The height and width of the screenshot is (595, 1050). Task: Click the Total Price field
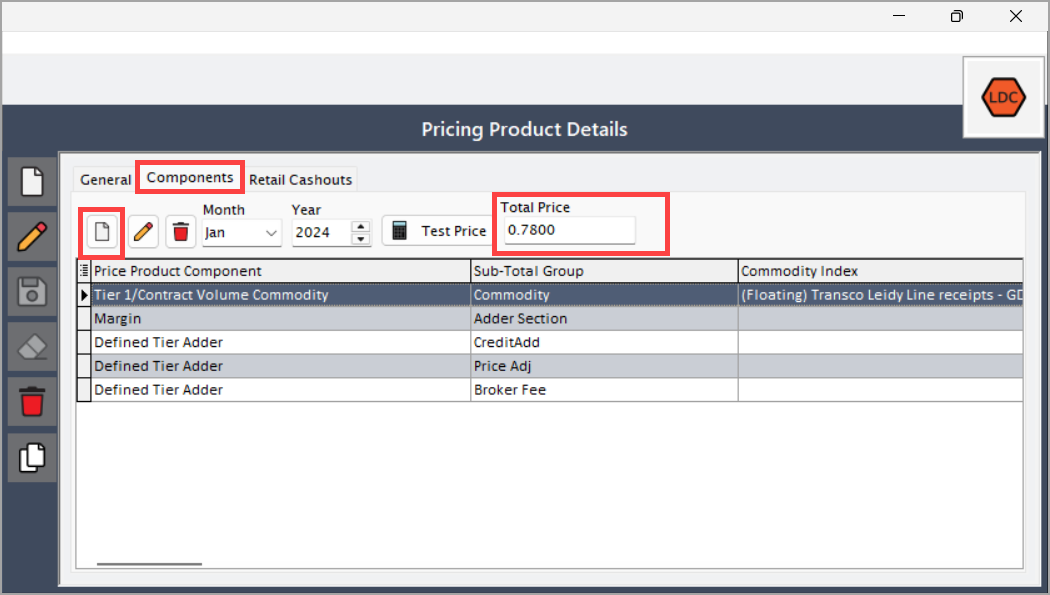(569, 230)
